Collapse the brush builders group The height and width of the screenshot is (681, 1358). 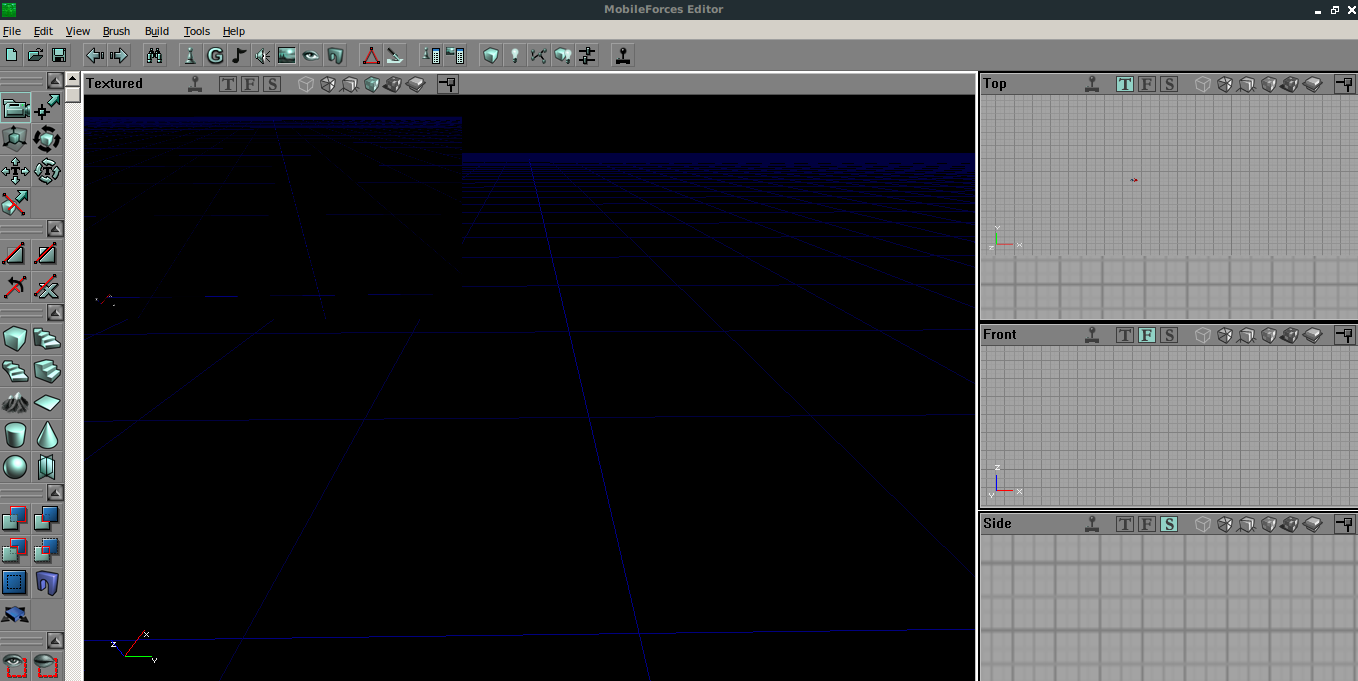[56, 313]
